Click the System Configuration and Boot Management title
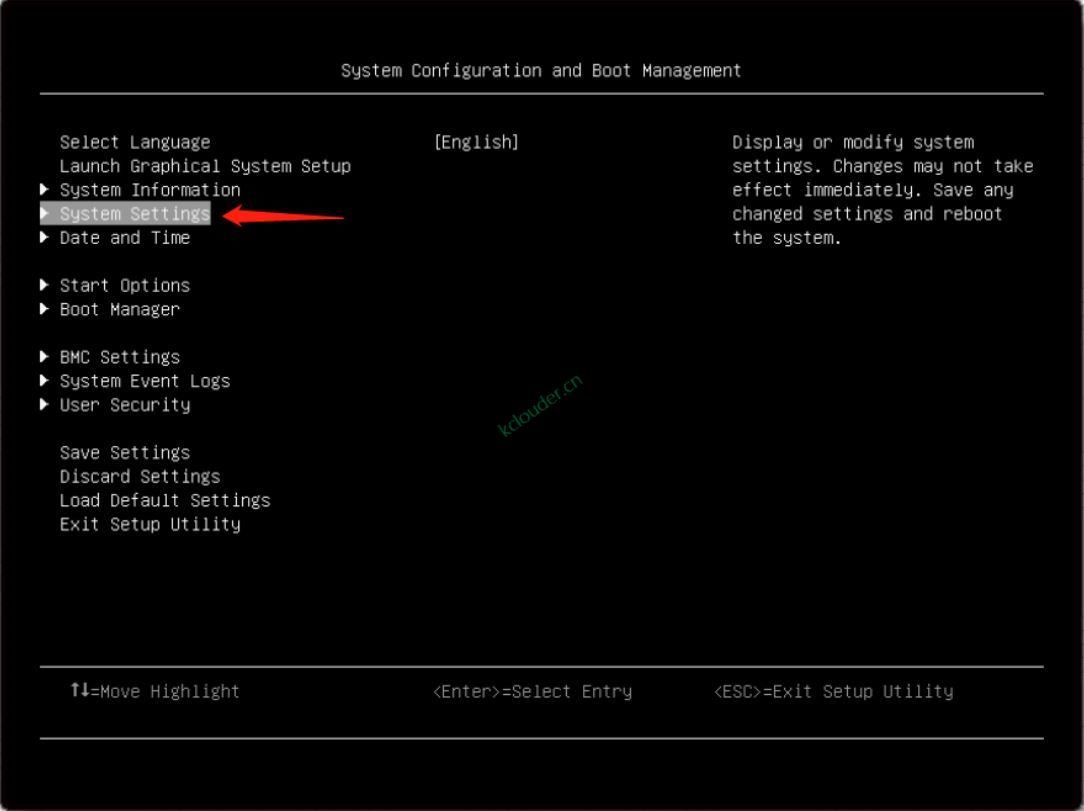1084x811 pixels. pos(541,71)
